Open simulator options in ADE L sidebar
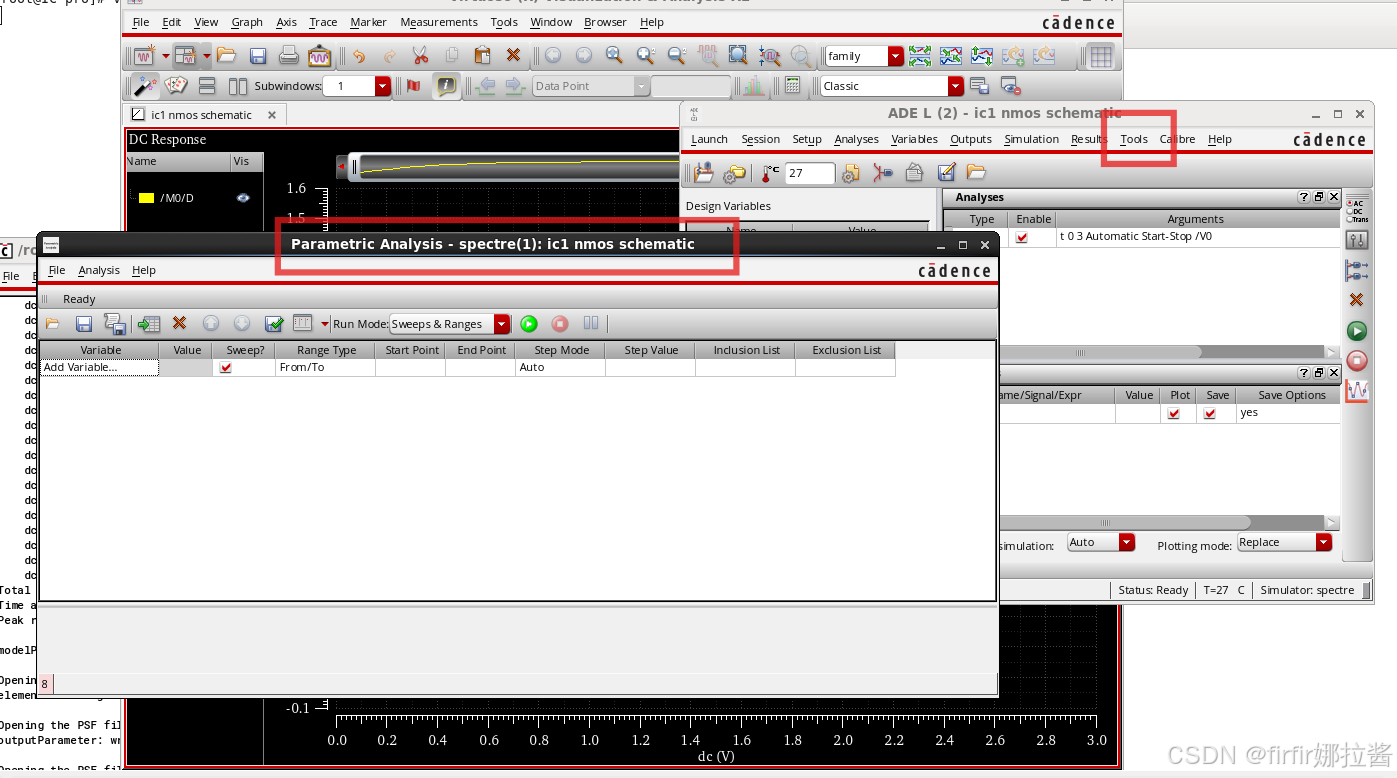1397x778 pixels. (x=1357, y=240)
